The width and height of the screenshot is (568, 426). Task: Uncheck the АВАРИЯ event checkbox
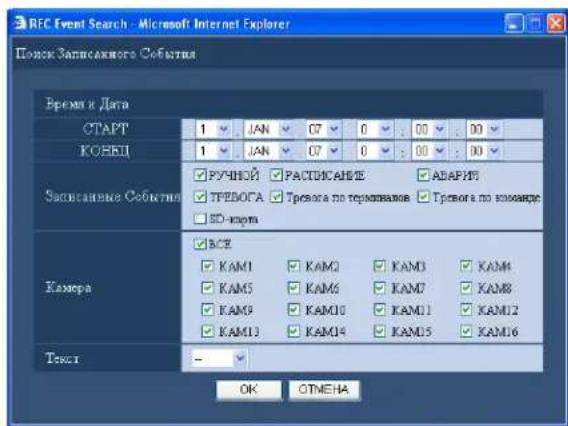[423, 175]
